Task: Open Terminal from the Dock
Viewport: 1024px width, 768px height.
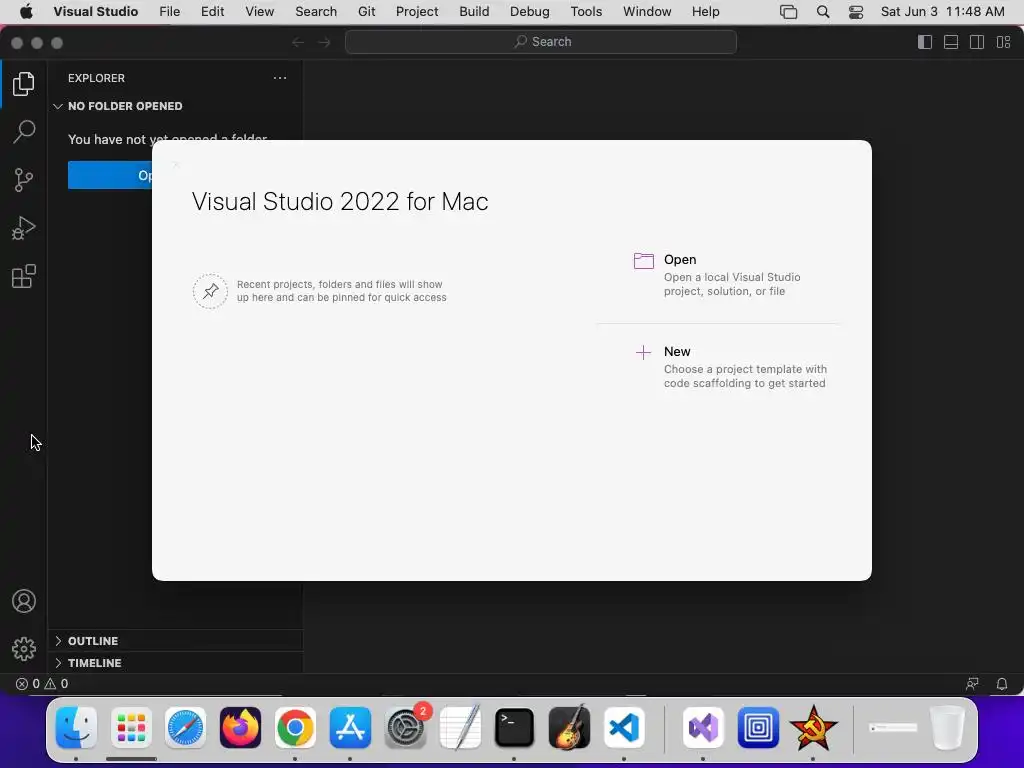Action: click(514, 728)
